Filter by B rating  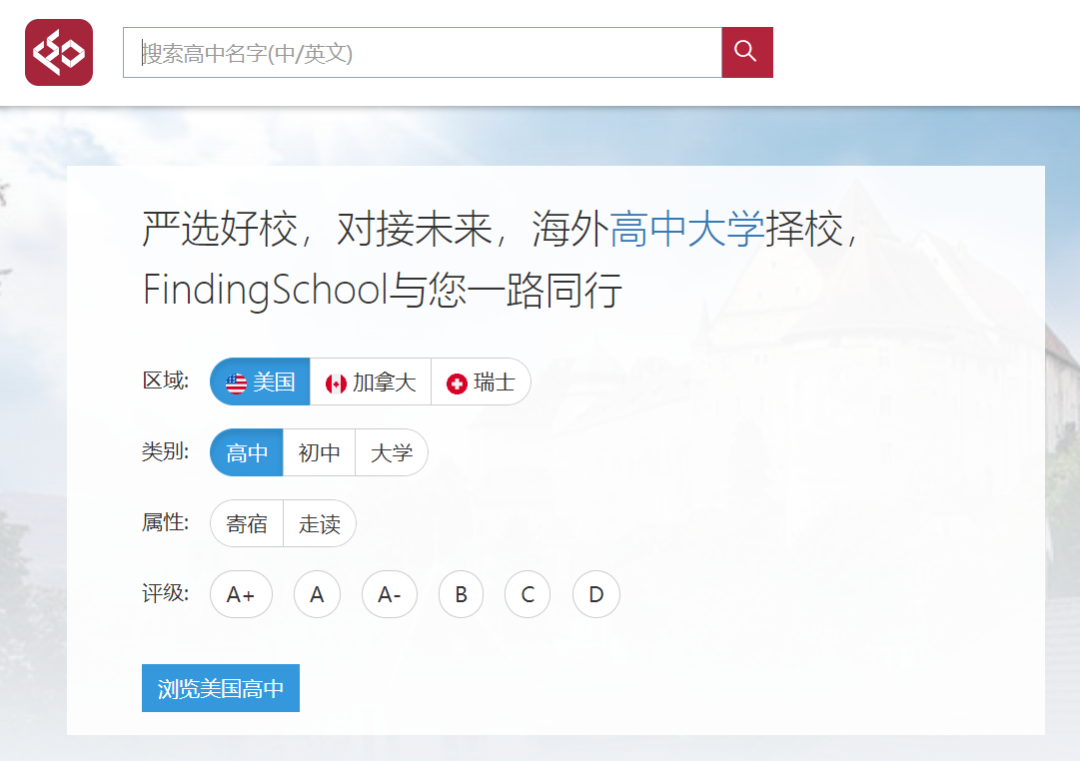tap(461, 595)
